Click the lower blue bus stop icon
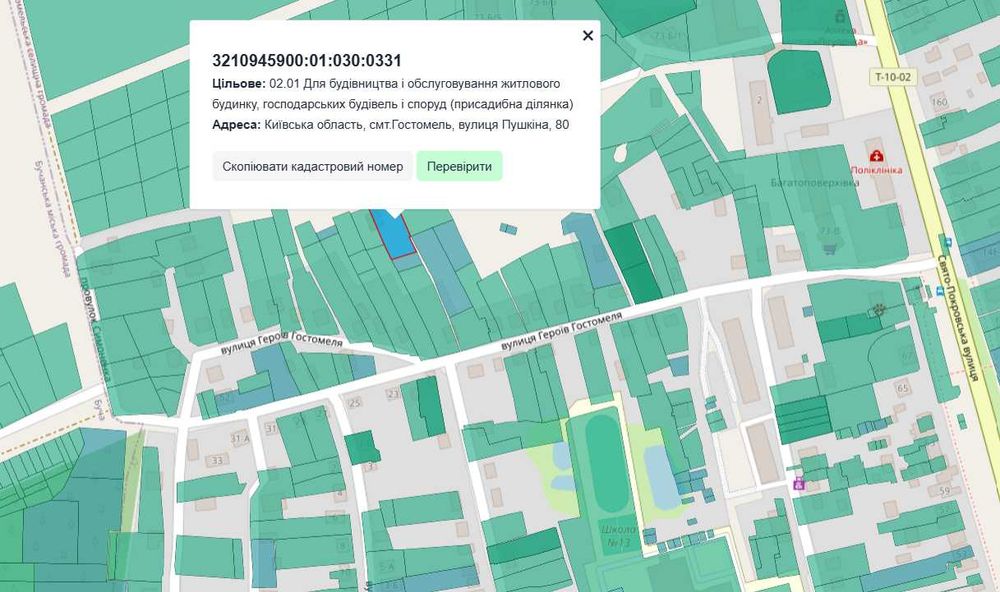This screenshot has height=592, width=1000. coord(939,291)
